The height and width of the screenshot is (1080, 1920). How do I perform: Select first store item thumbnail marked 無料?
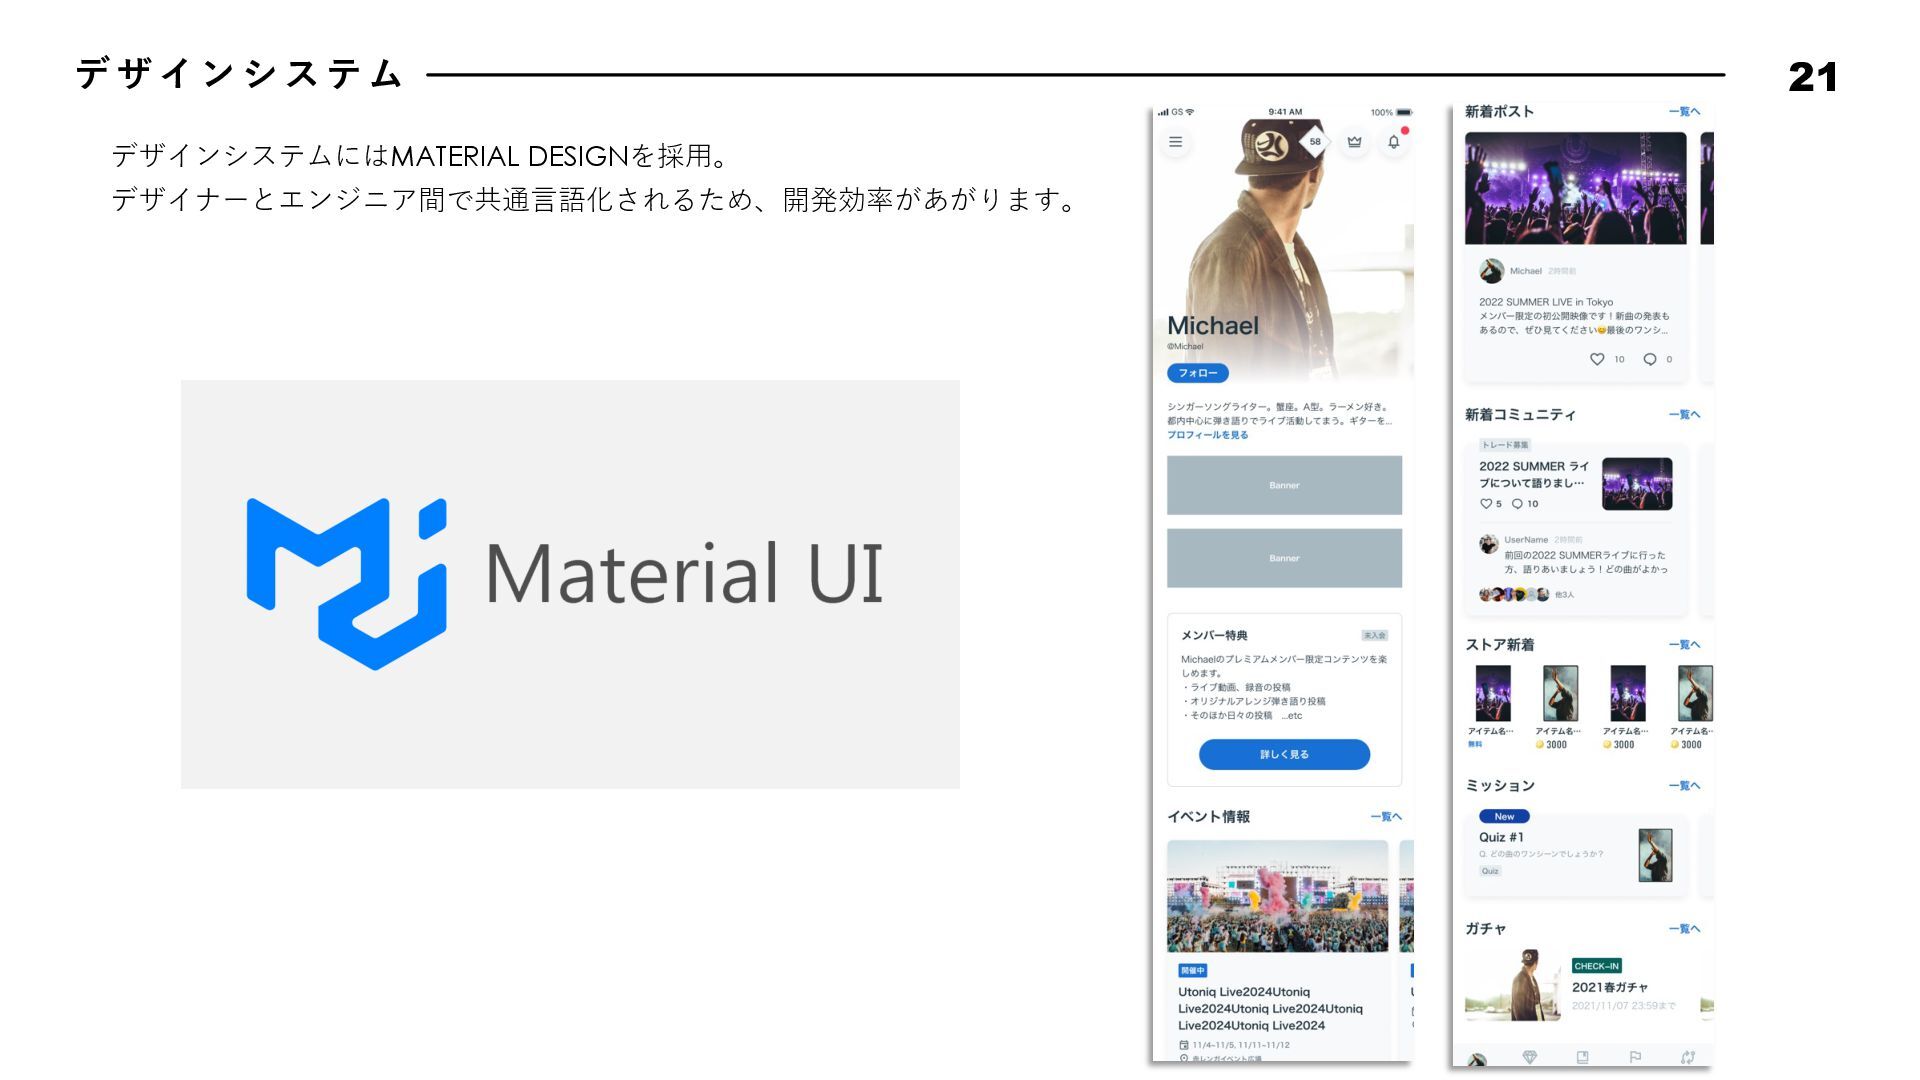pos(1492,693)
